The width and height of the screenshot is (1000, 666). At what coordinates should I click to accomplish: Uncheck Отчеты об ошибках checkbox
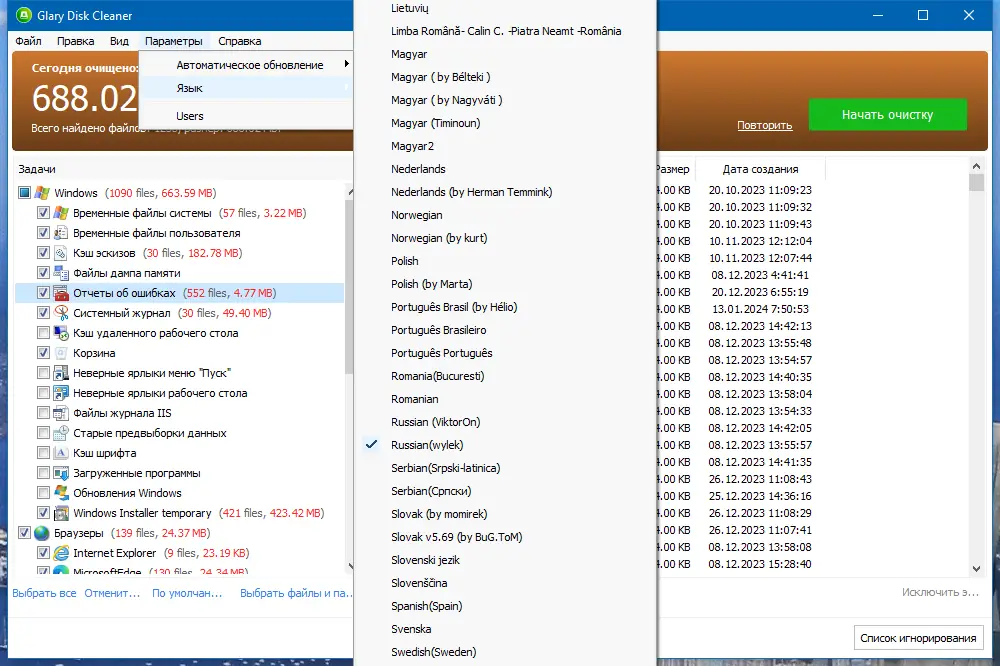click(x=43, y=293)
